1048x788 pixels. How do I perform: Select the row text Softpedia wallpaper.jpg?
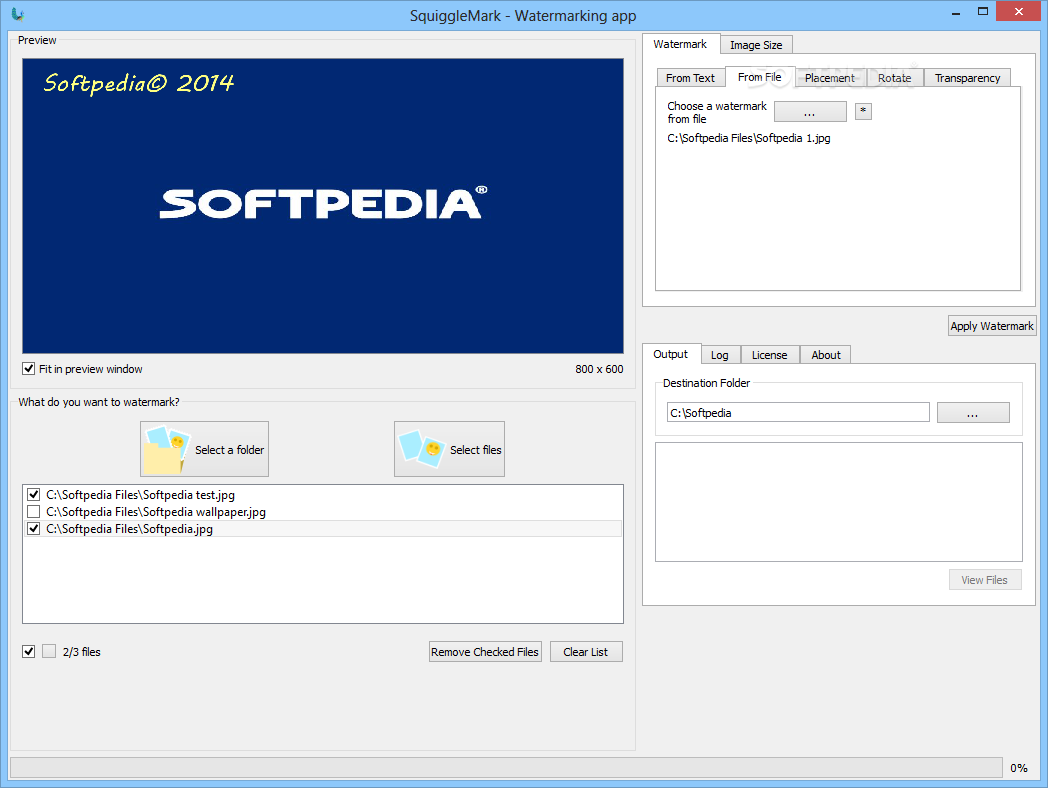coord(156,512)
